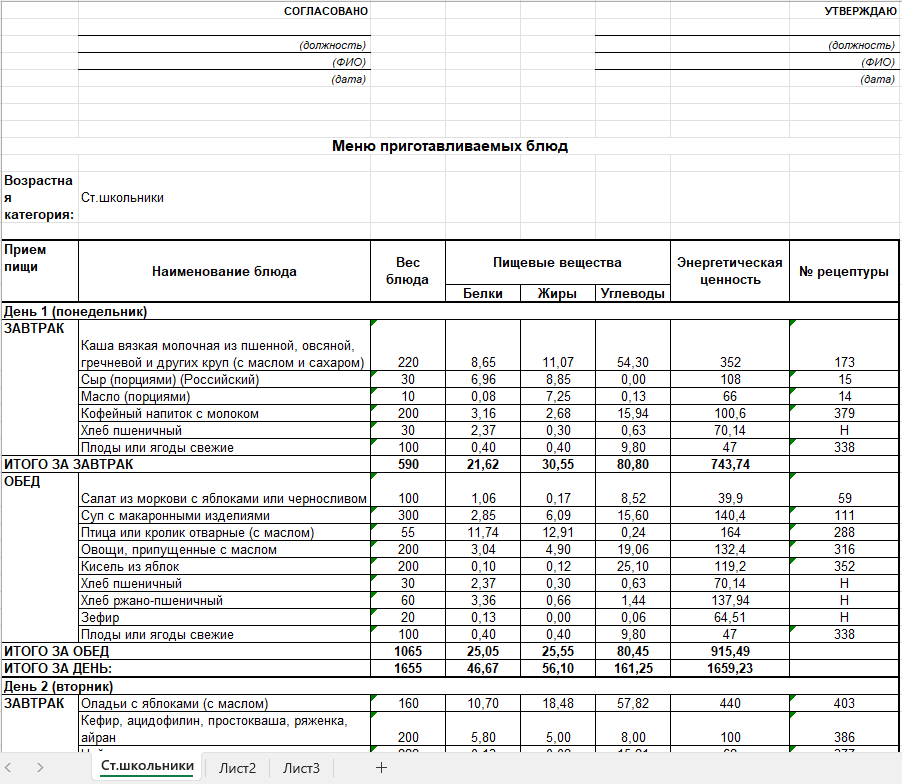902x784 pixels.
Task: Select the Энергетическая ценность header cell
Action: coord(729,271)
